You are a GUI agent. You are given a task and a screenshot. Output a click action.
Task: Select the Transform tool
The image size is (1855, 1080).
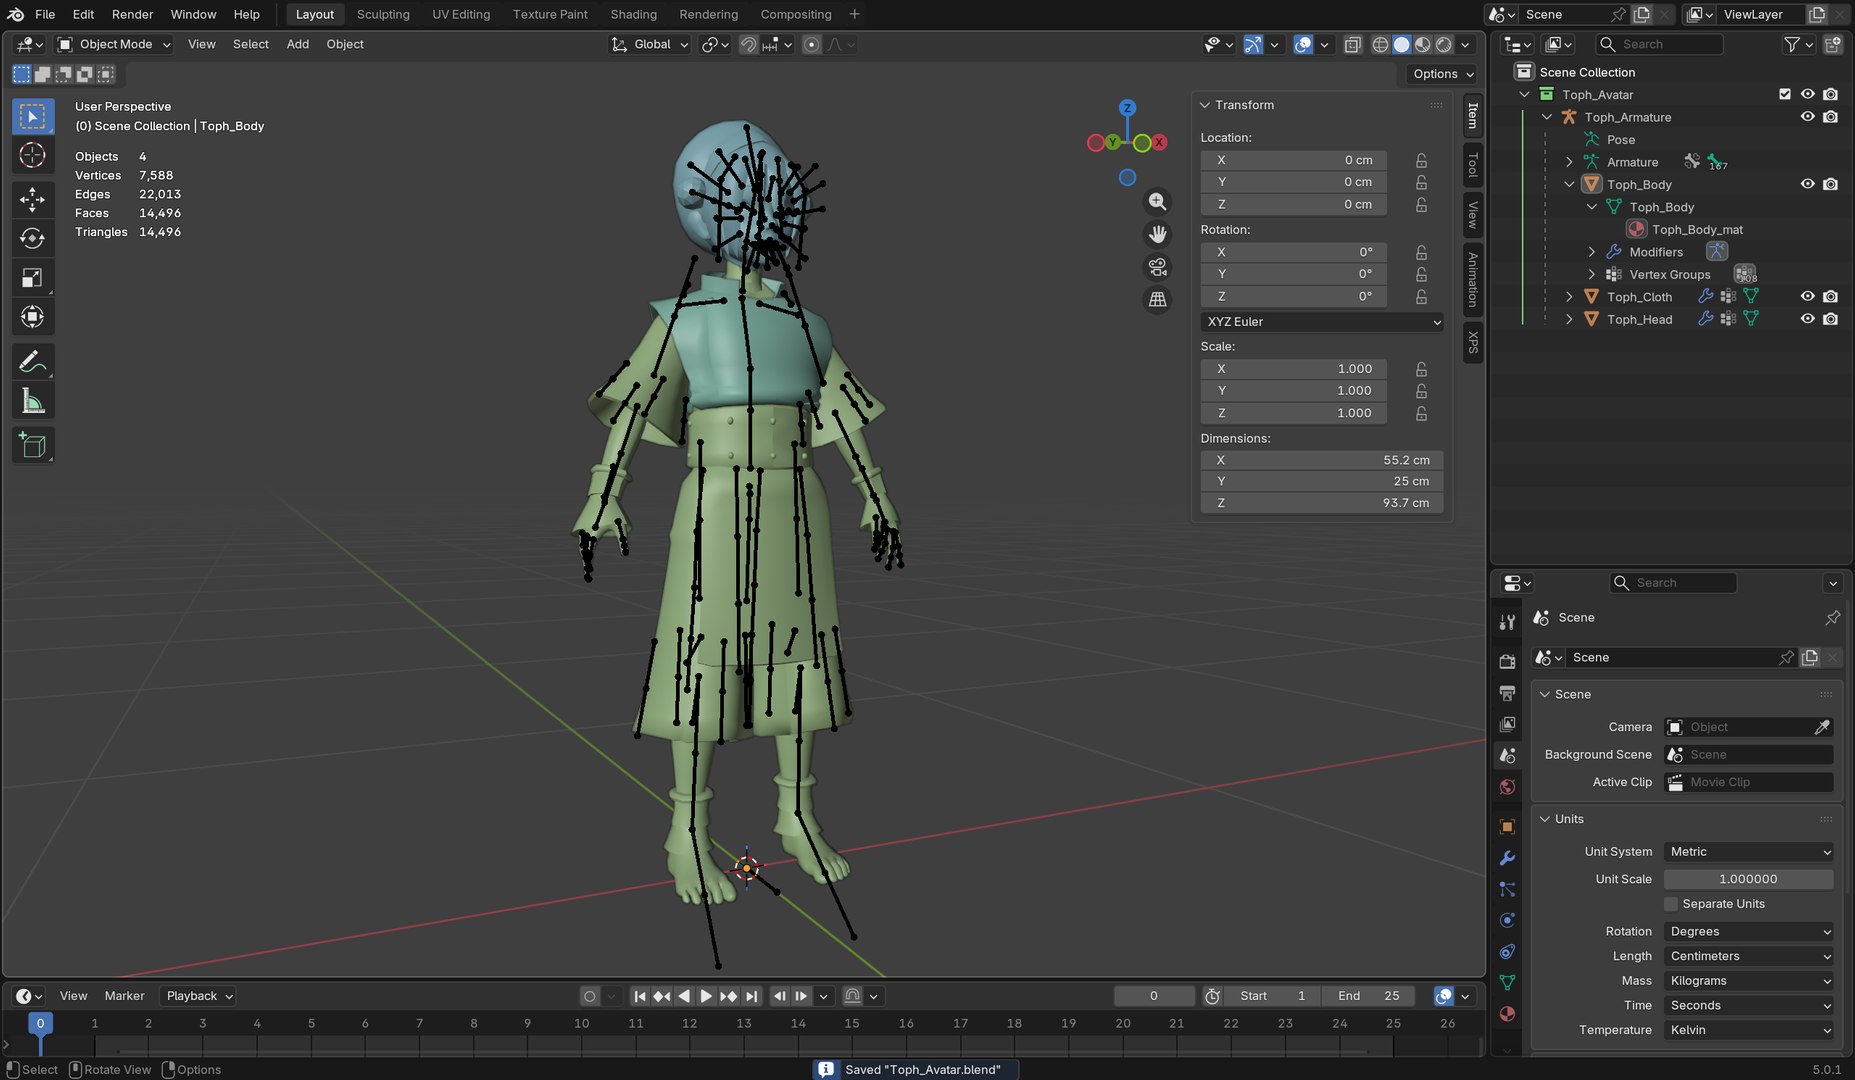click(33, 316)
